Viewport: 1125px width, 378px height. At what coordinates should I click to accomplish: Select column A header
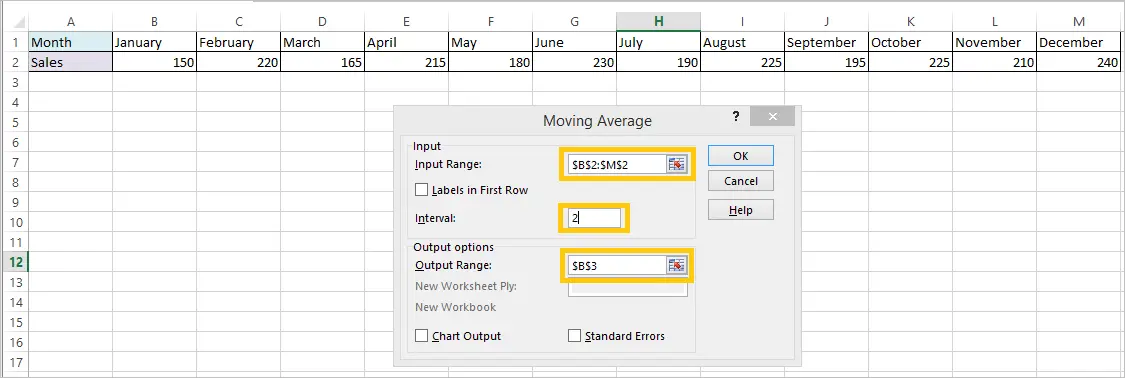pos(70,22)
